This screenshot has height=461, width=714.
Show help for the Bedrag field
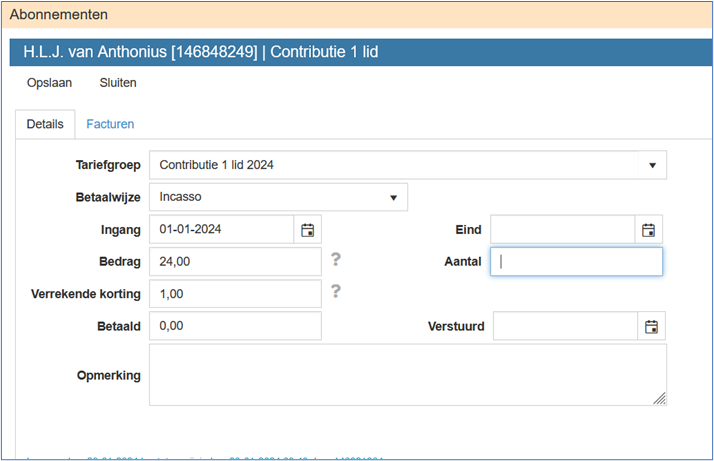[x=336, y=260]
